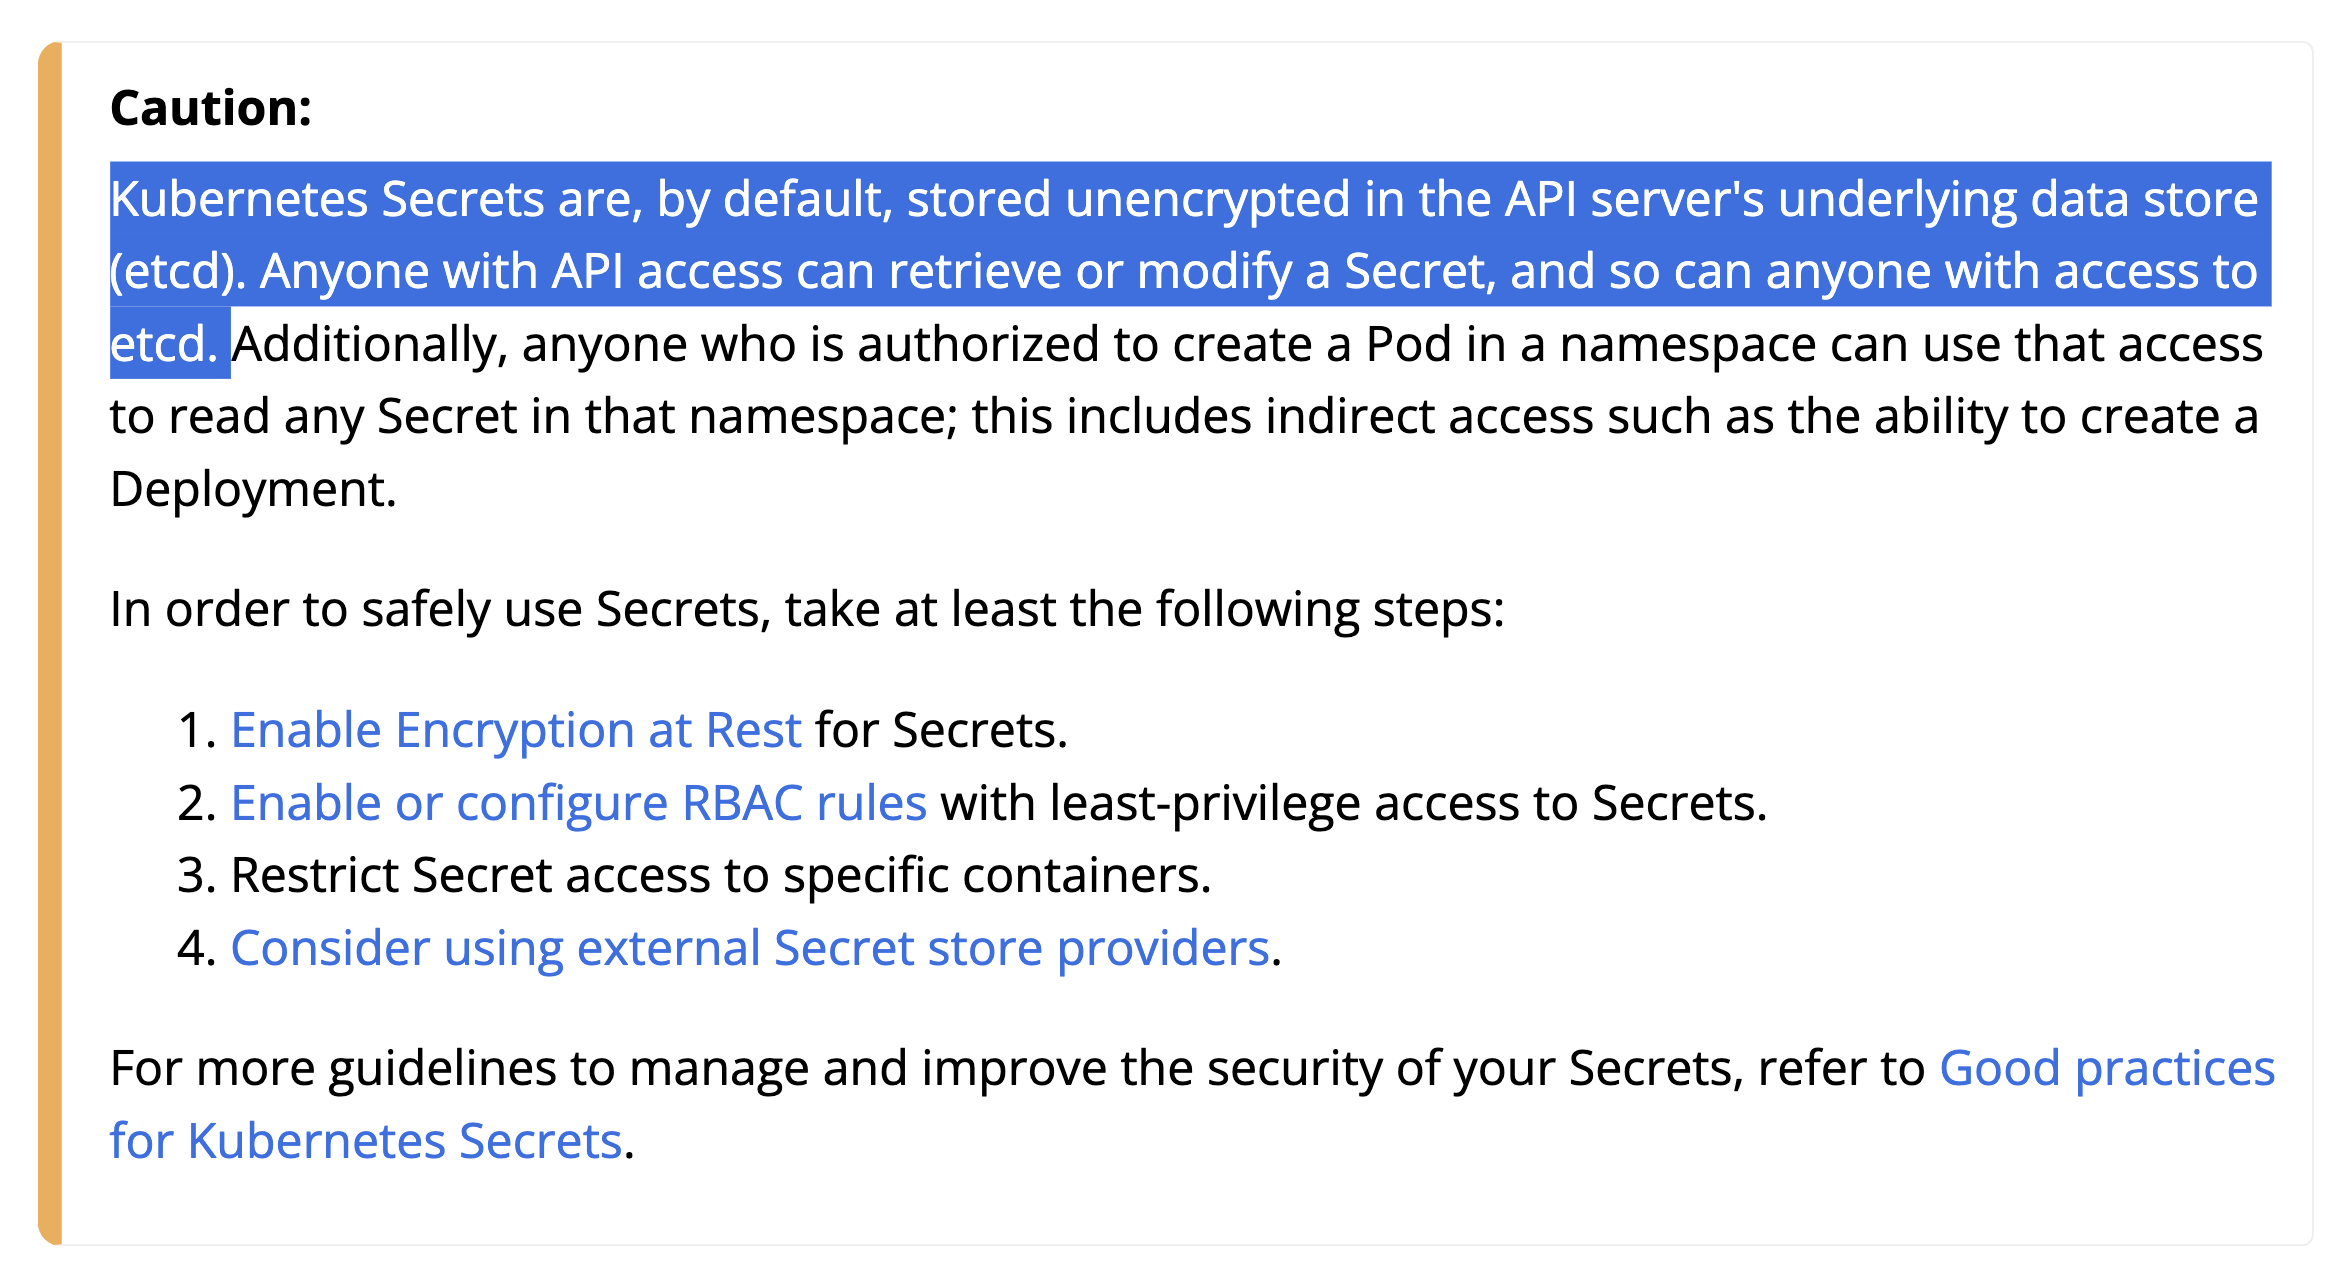Viewport: 2352px width, 1282px height.
Task: Click highlighted text 'Kubernetes Secrets are, by default'
Action: click(x=502, y=199)
